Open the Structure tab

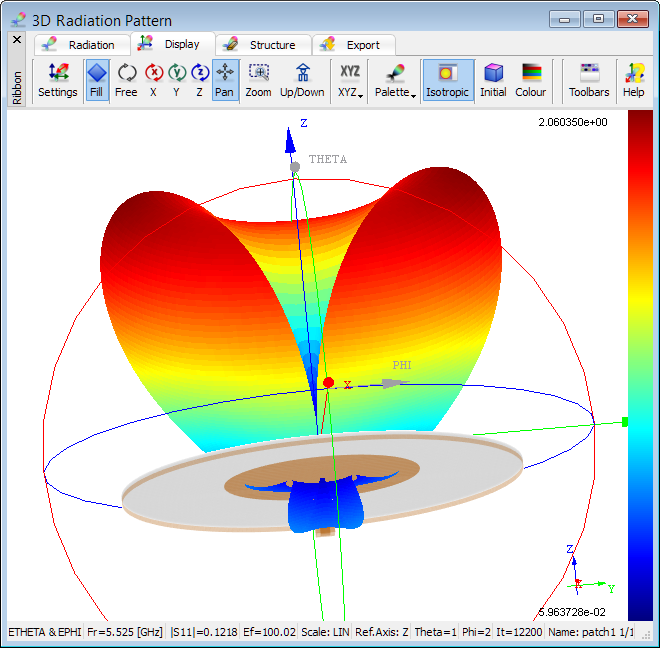(x=262, y=45)
